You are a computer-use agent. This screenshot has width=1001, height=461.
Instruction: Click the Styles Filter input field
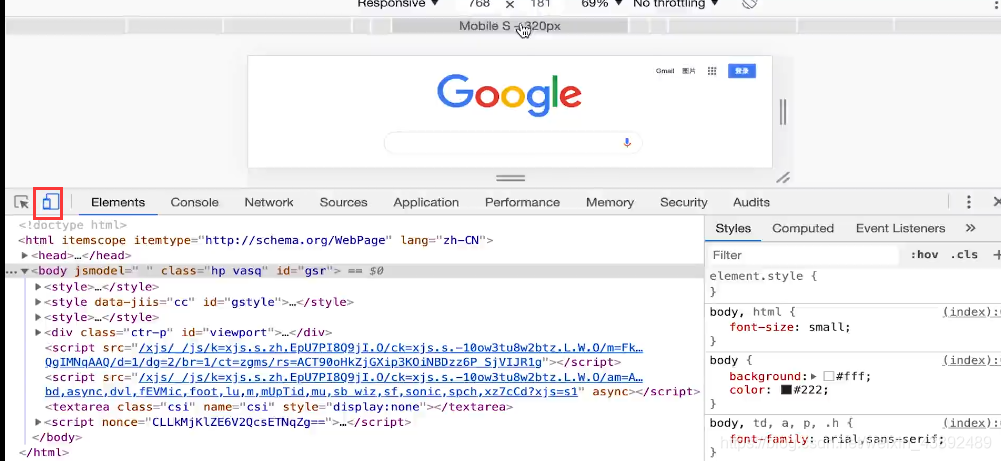pyautogui.click(x=804, y=255)
